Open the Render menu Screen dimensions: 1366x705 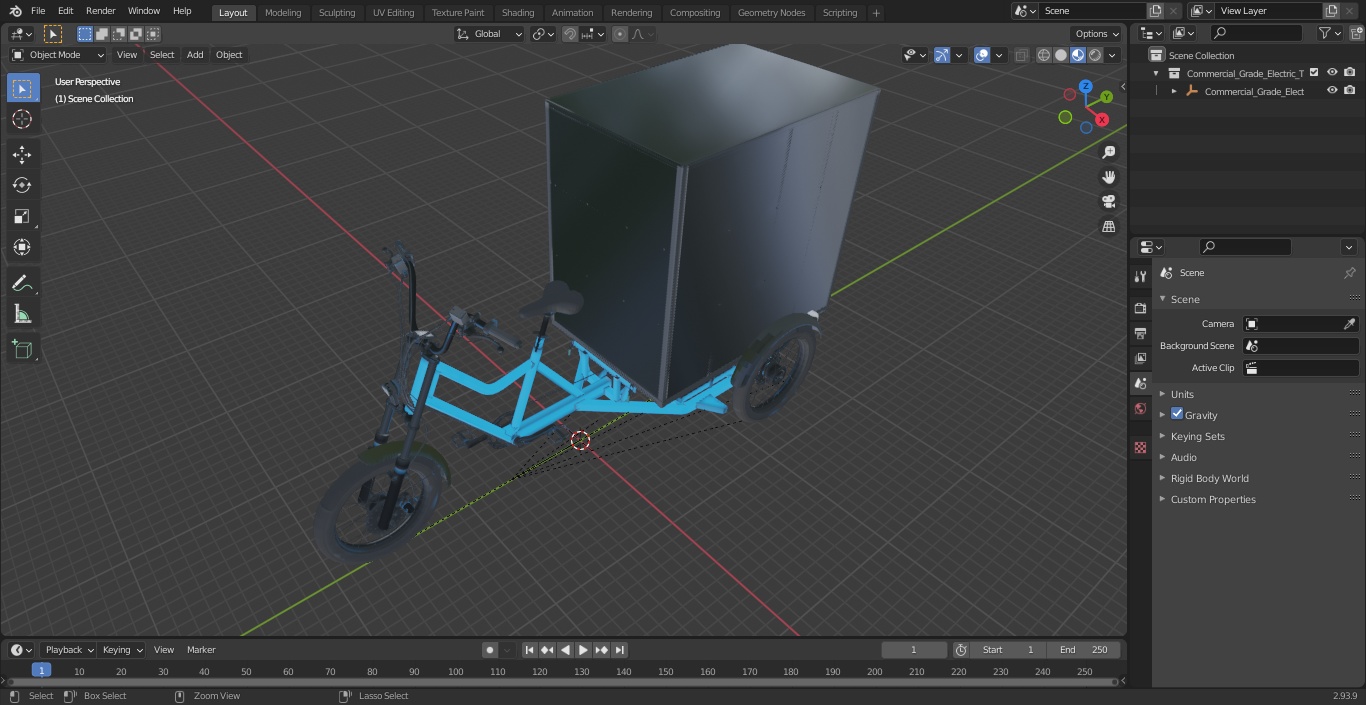[x=100, y=11]
